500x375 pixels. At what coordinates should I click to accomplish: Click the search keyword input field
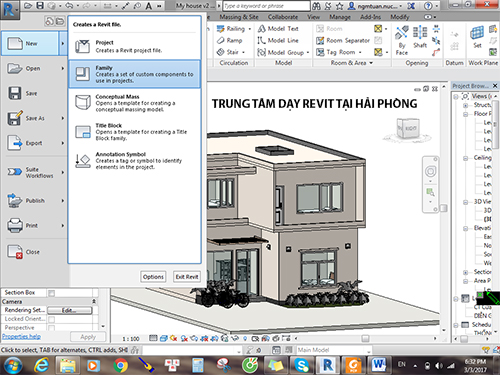266,6
